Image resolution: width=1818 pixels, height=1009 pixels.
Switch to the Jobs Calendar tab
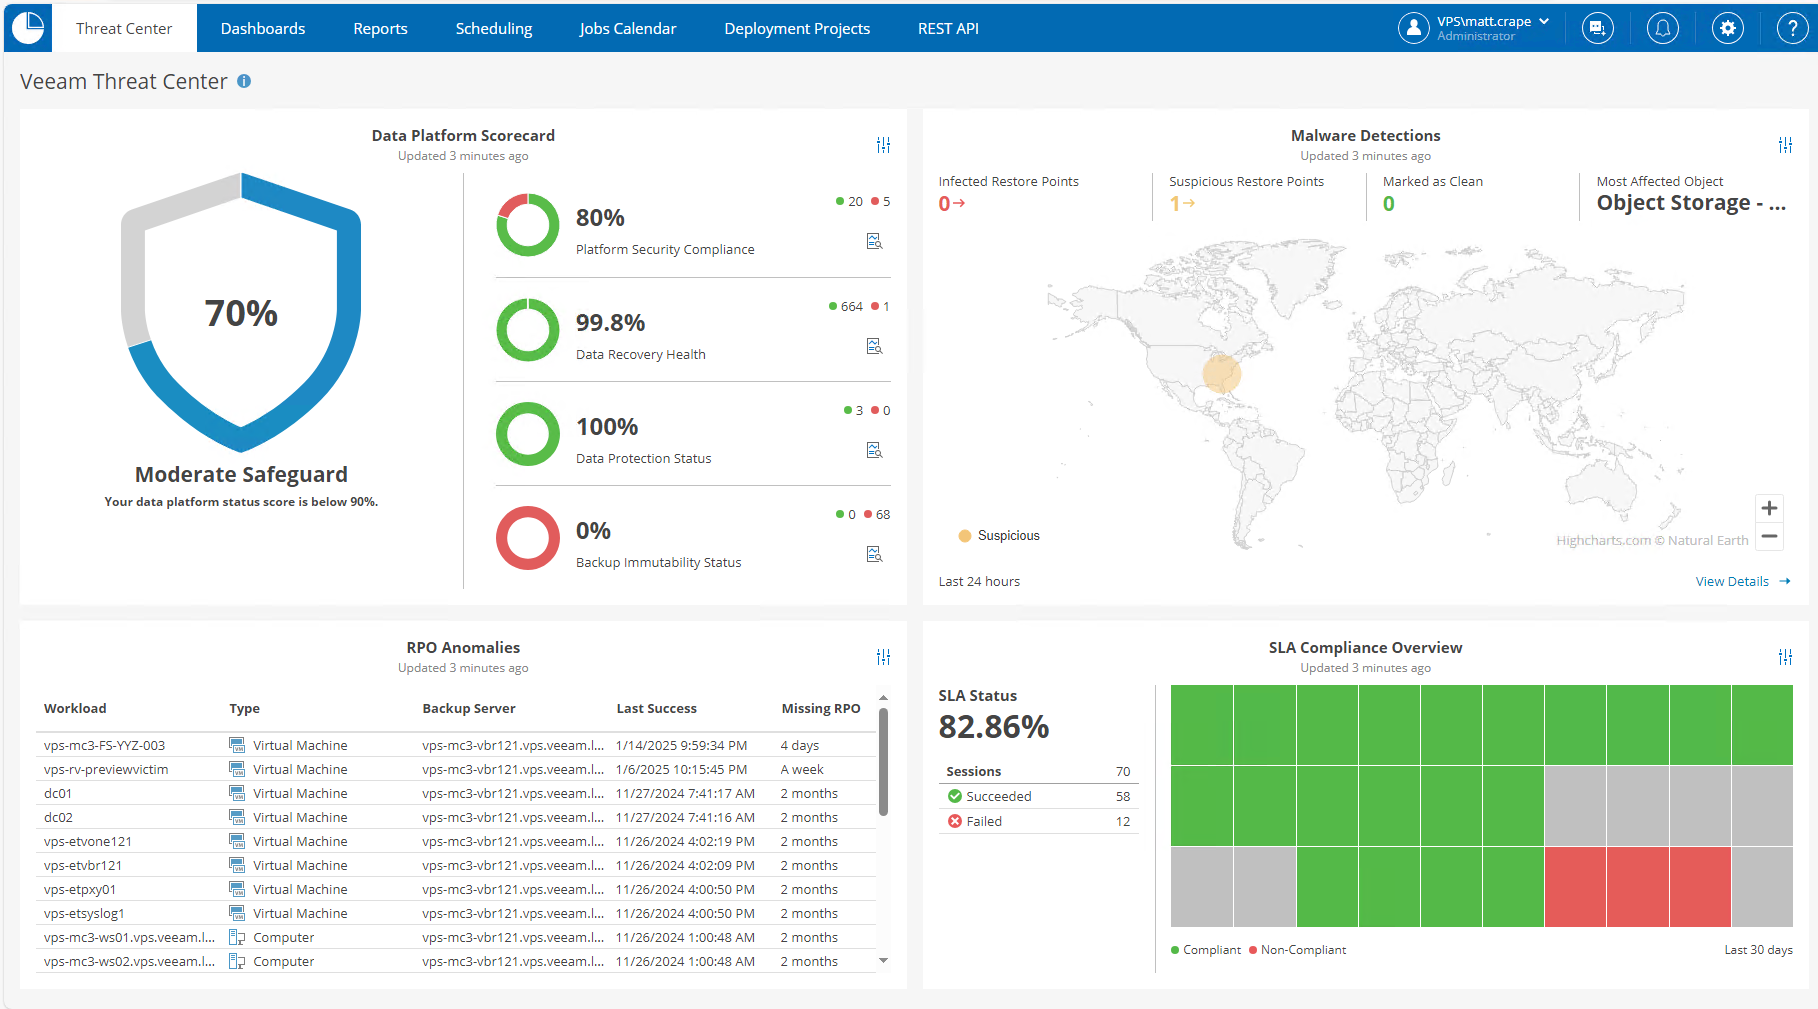pos(627,28)
